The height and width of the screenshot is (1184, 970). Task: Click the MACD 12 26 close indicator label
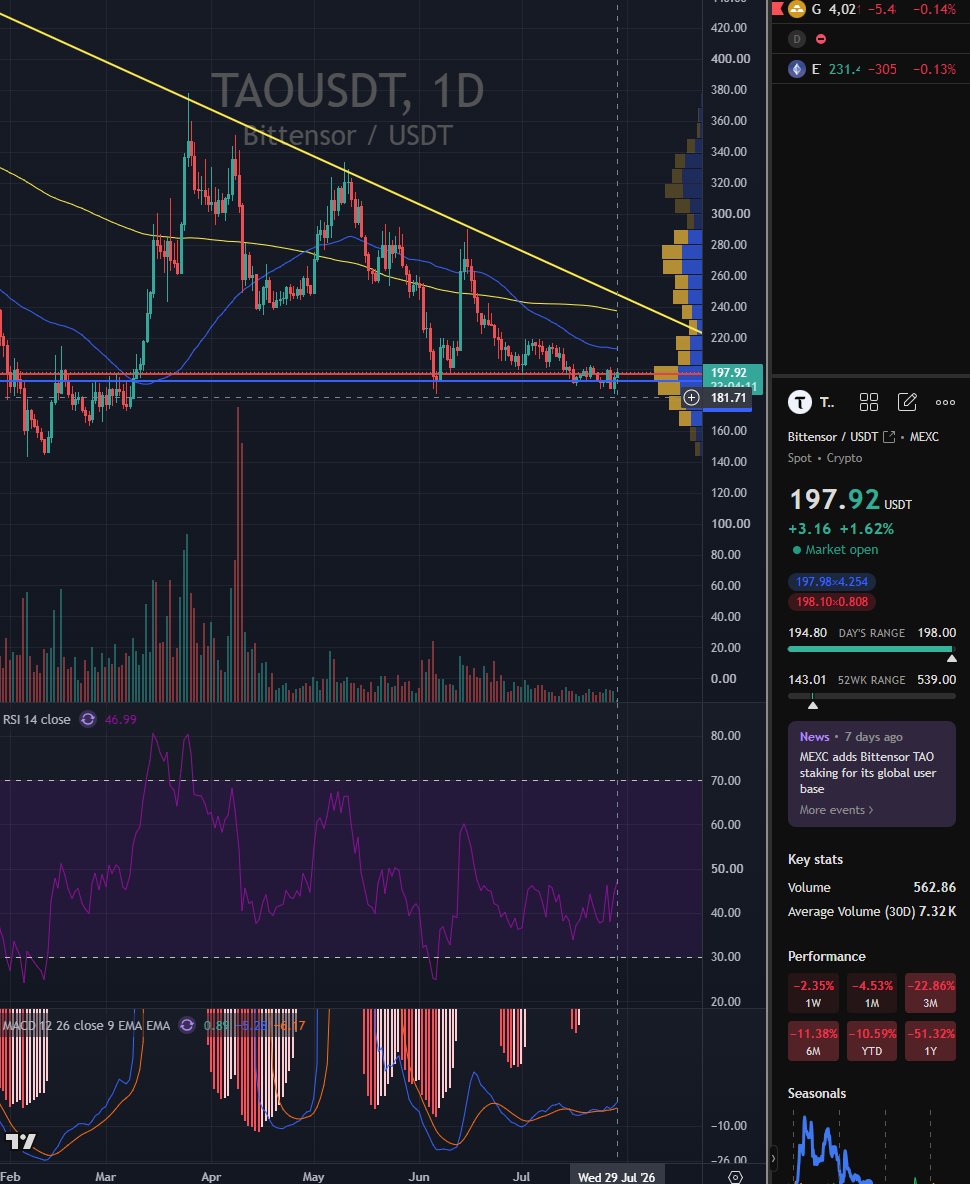(x=86, y=1025)
